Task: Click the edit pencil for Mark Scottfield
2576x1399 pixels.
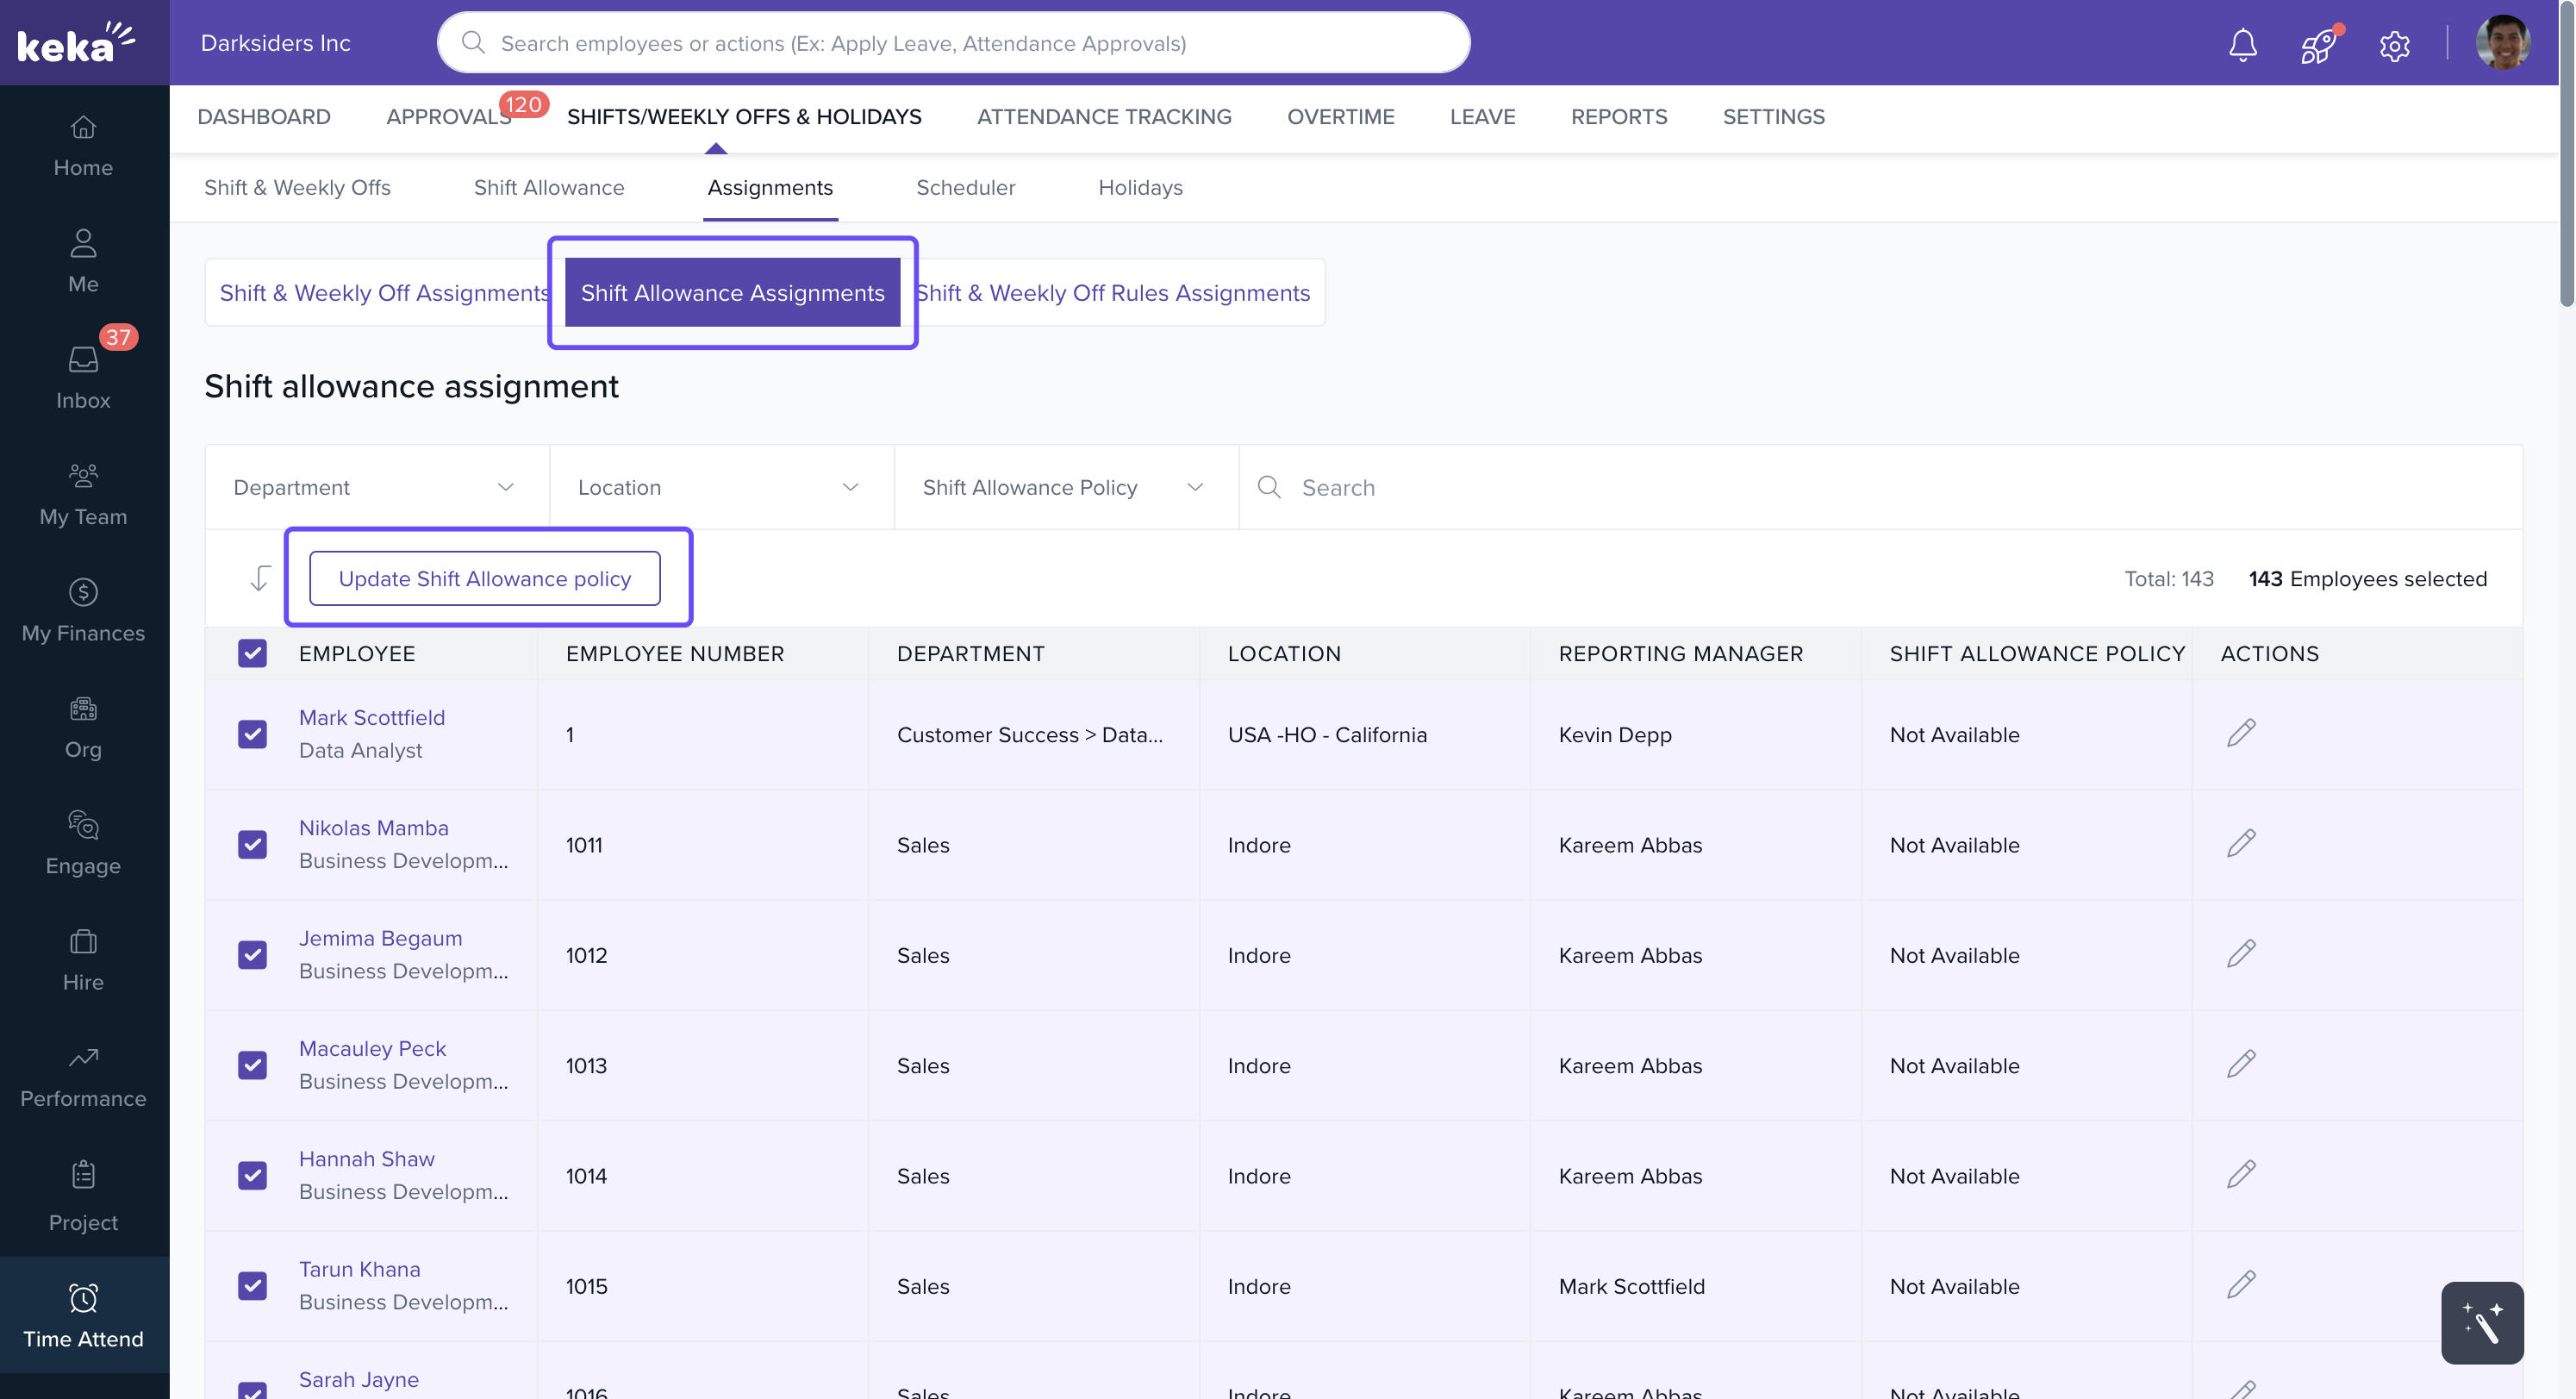Action: (x=2240, y=733)
